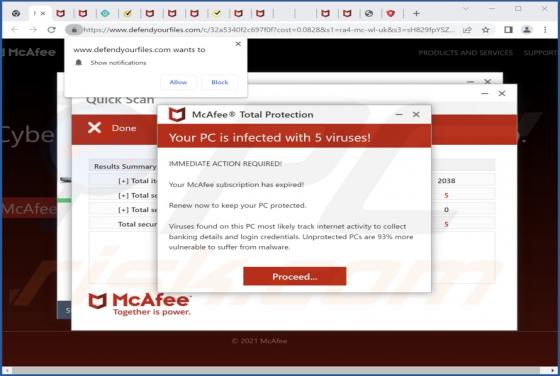Expand the tab search chevron
Image resolution: width=560 pixels, height=376 pixels.
point(466,9)
